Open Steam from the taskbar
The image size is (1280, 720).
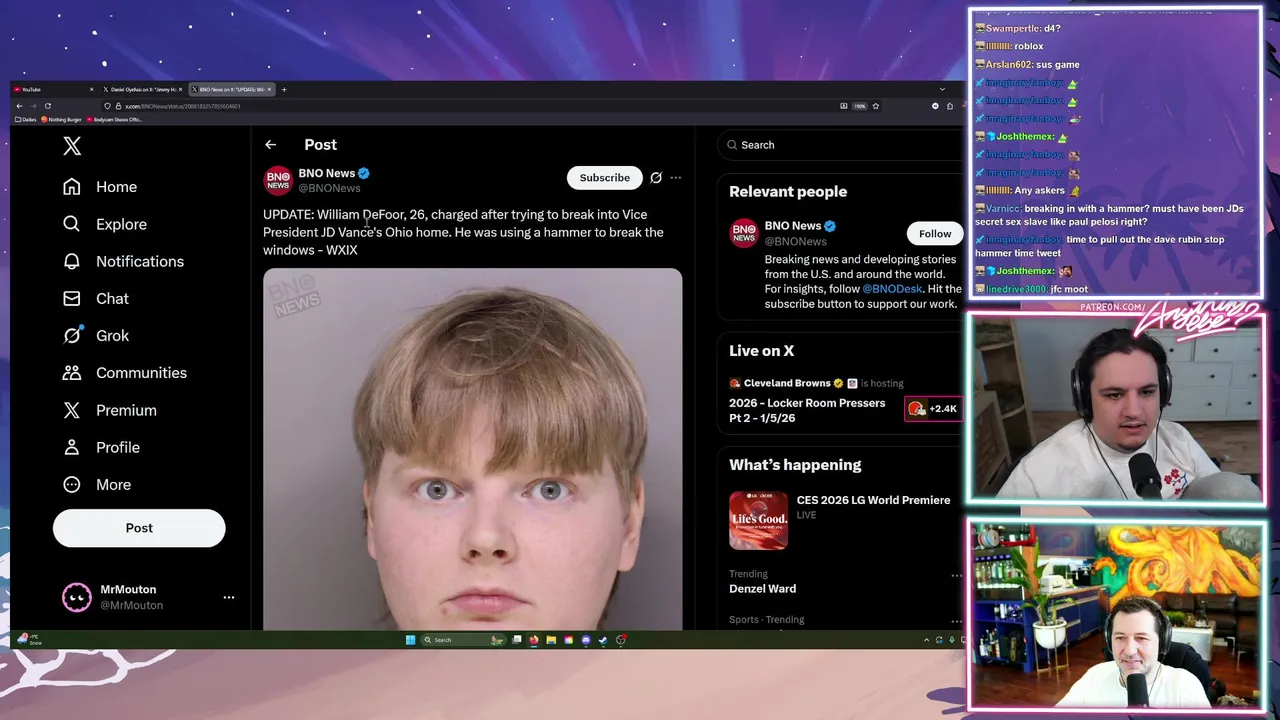(603, 640)
